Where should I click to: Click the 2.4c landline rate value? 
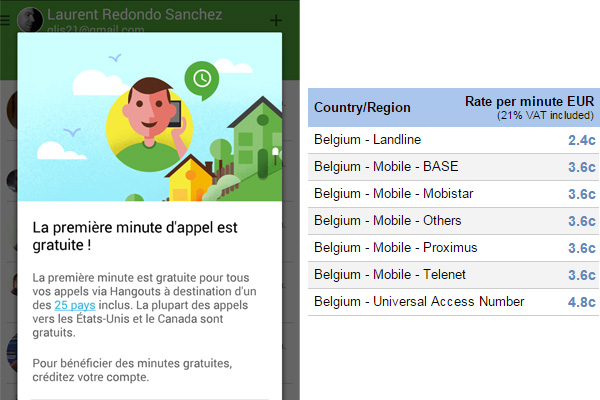(582, 140)
